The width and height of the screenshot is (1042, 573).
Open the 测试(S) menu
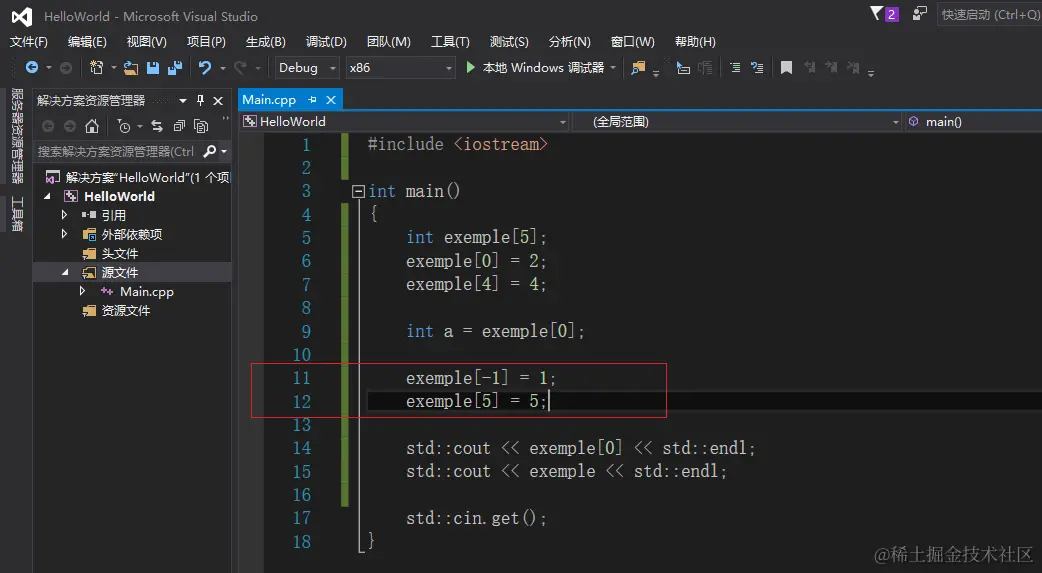(x=509, y=42)
